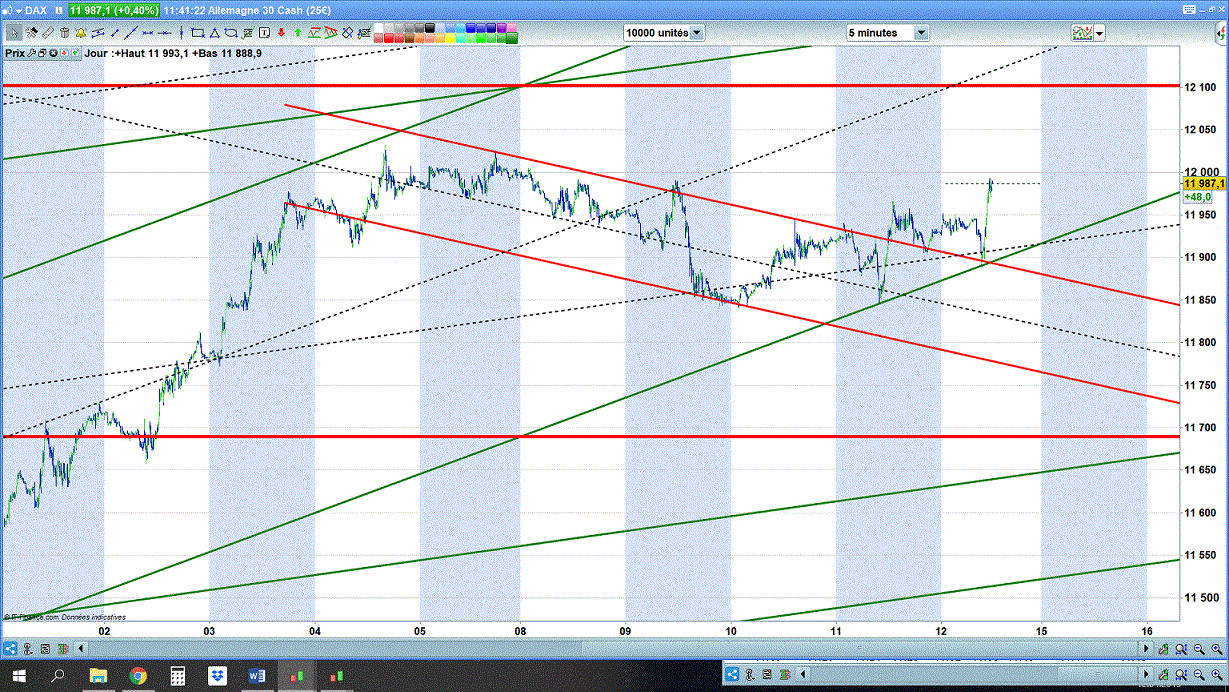Click the scrollbar right arrow
The height and width of the screenshot is (692, 1229).
1146,648
